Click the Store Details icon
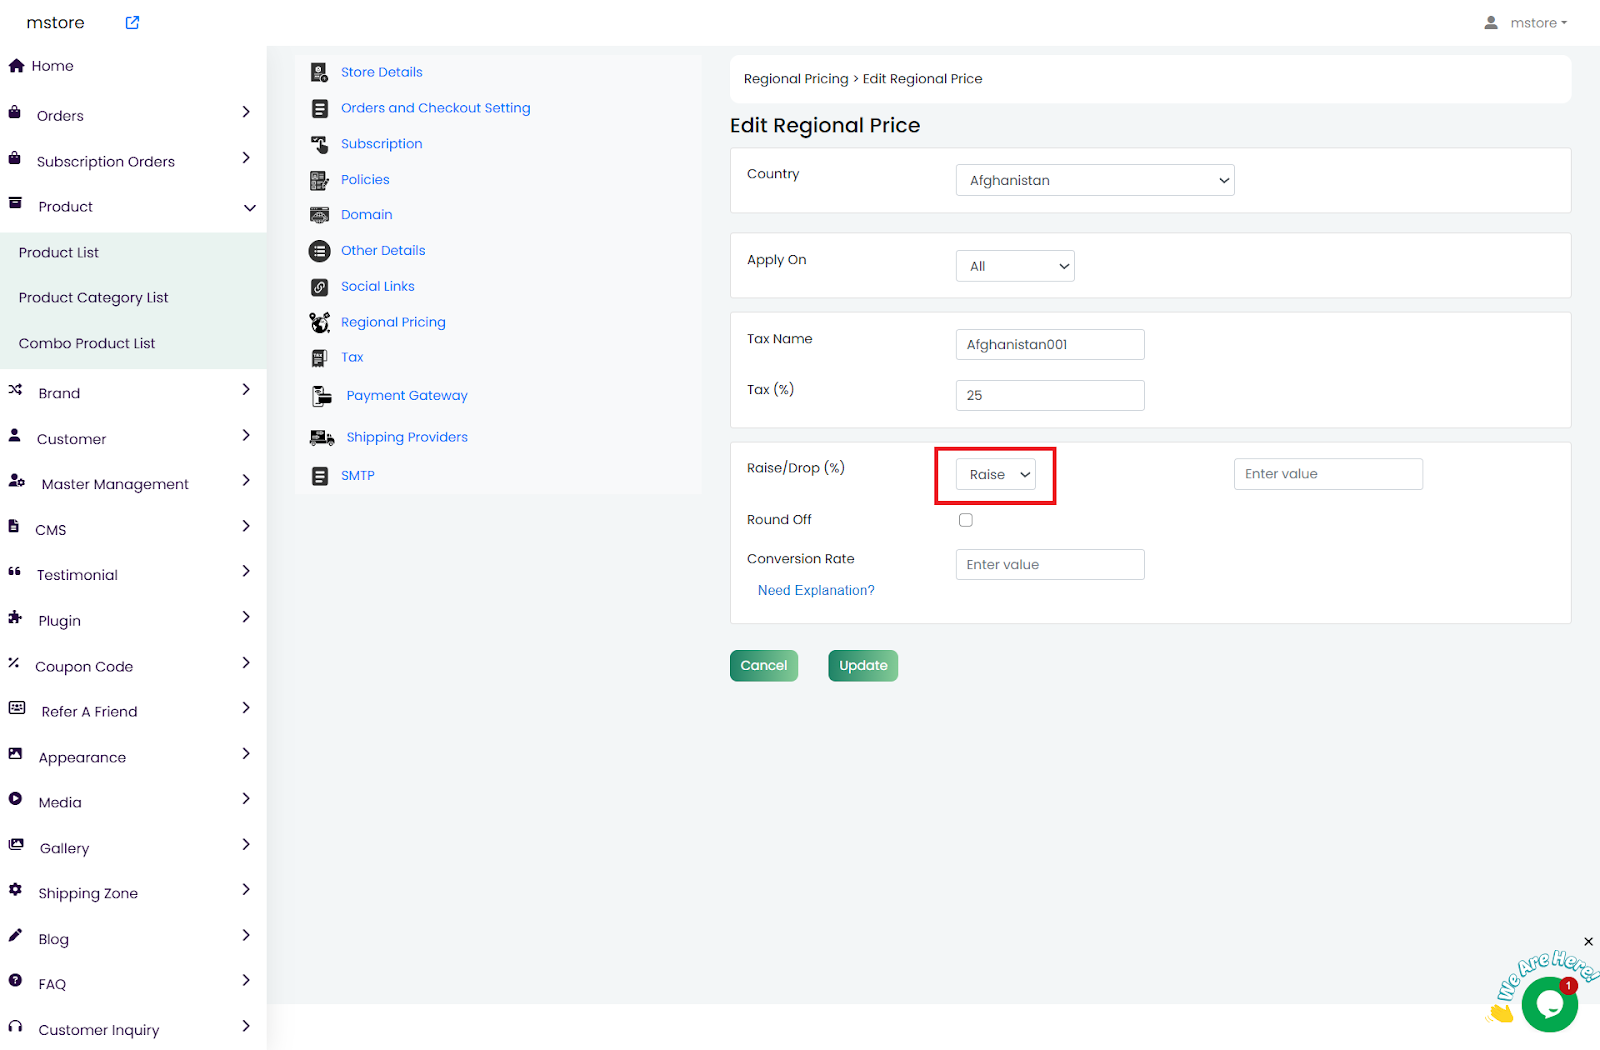 pos(319,72)
